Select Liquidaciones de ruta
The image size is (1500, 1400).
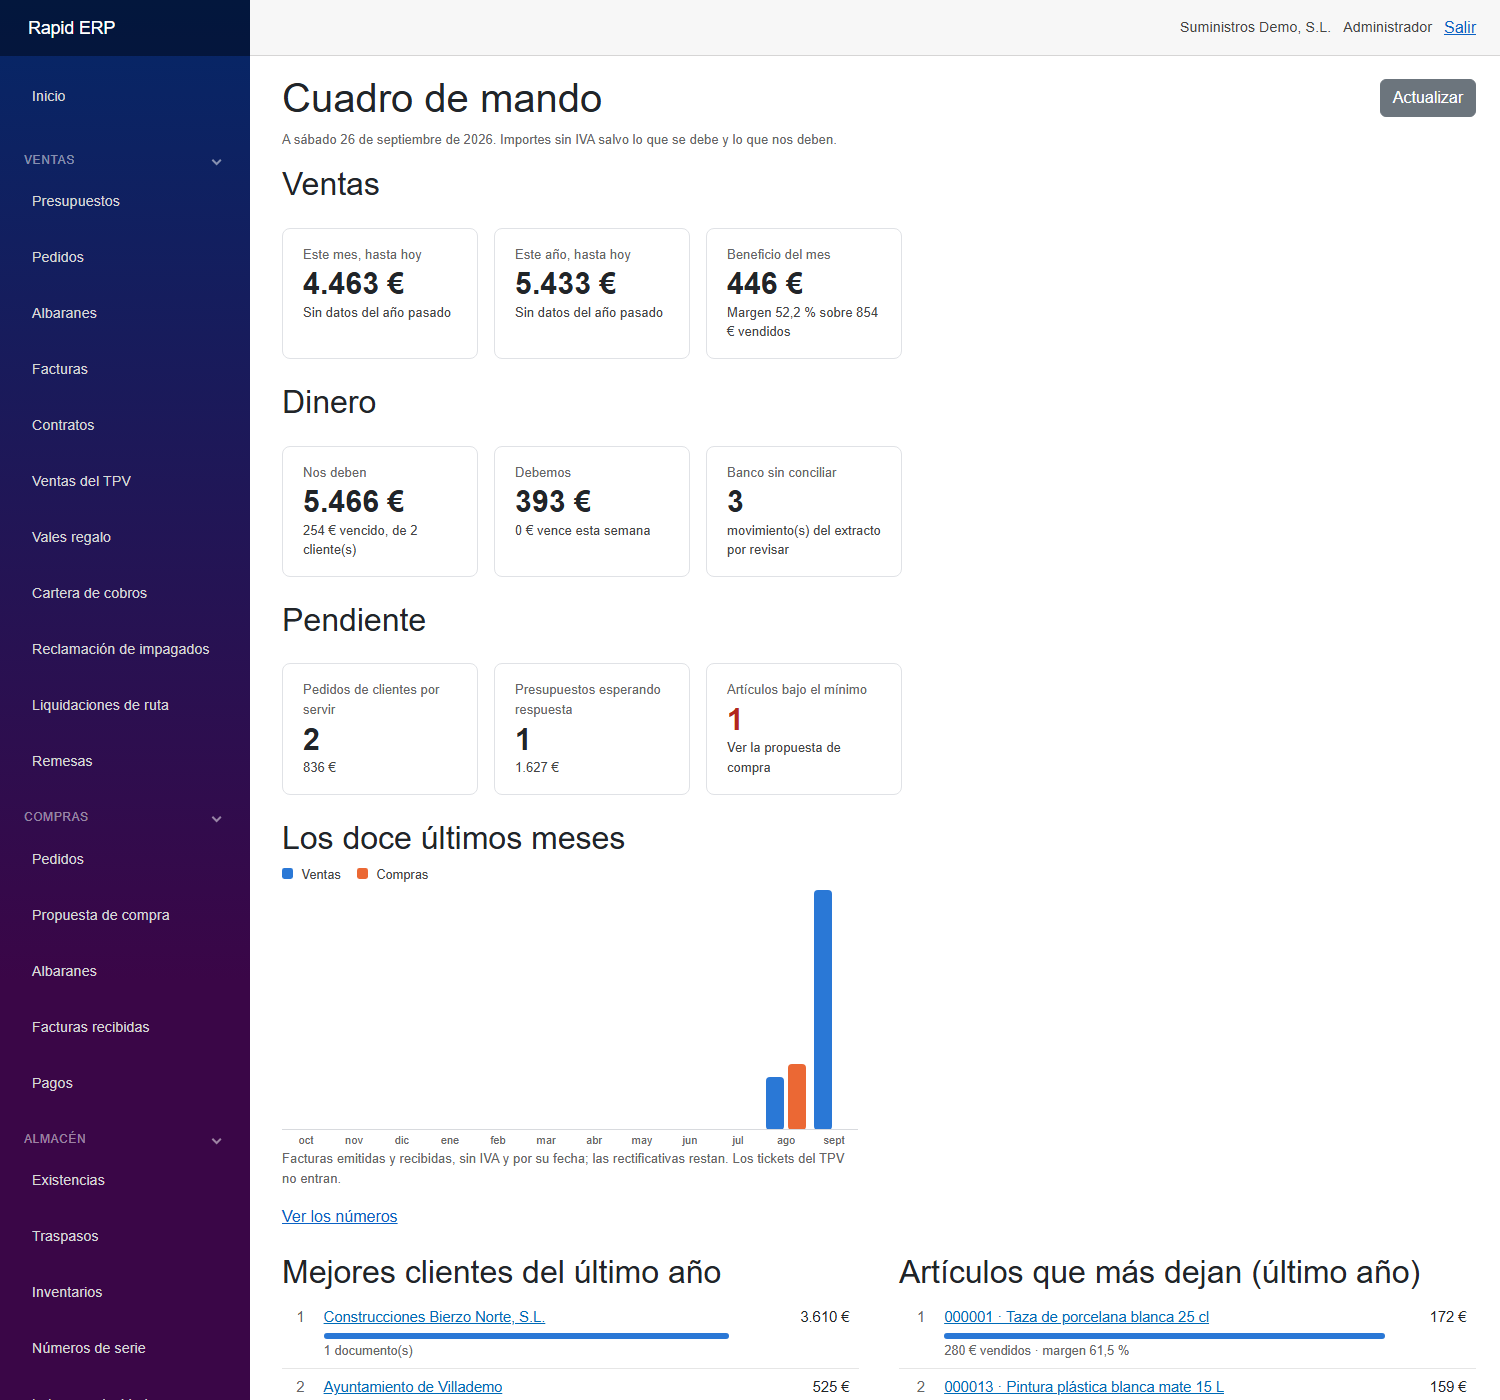click(x=100, y=705)
